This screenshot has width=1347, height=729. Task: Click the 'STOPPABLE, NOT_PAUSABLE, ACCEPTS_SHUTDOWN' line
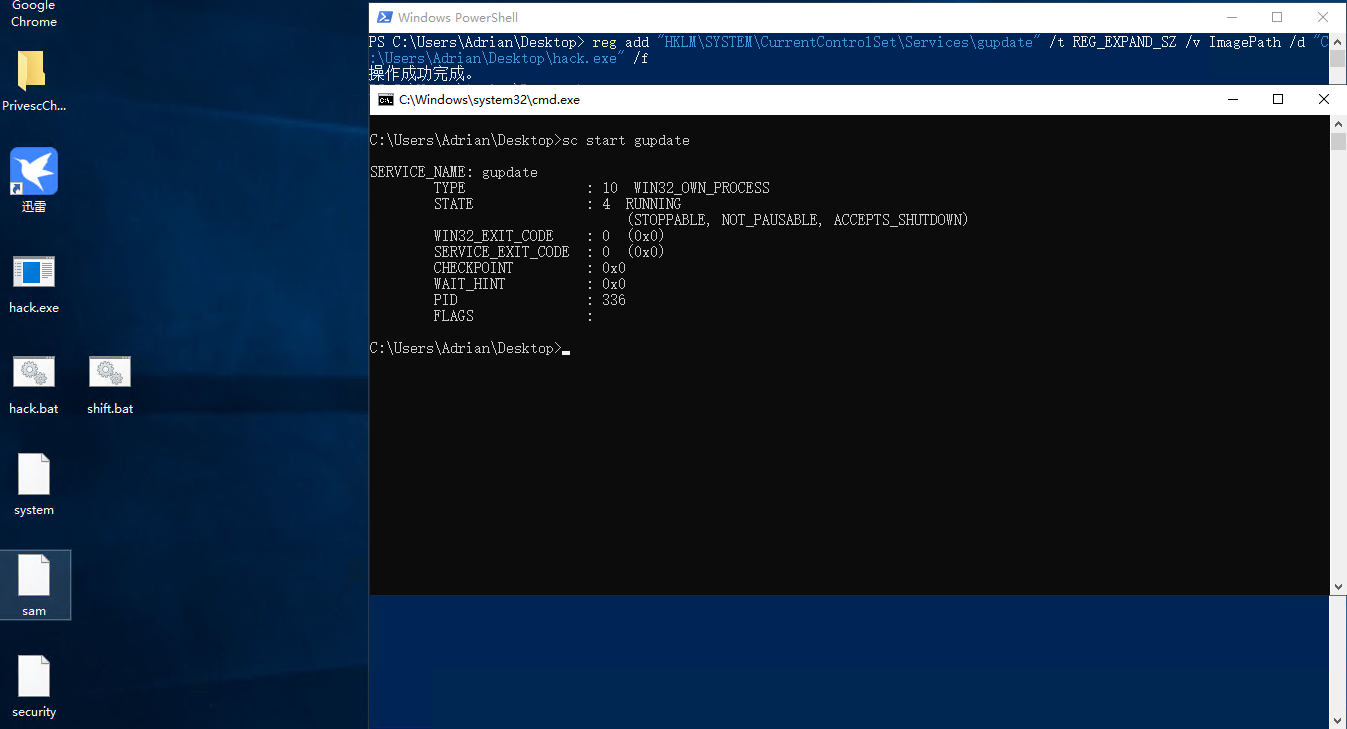coord(798,220)
